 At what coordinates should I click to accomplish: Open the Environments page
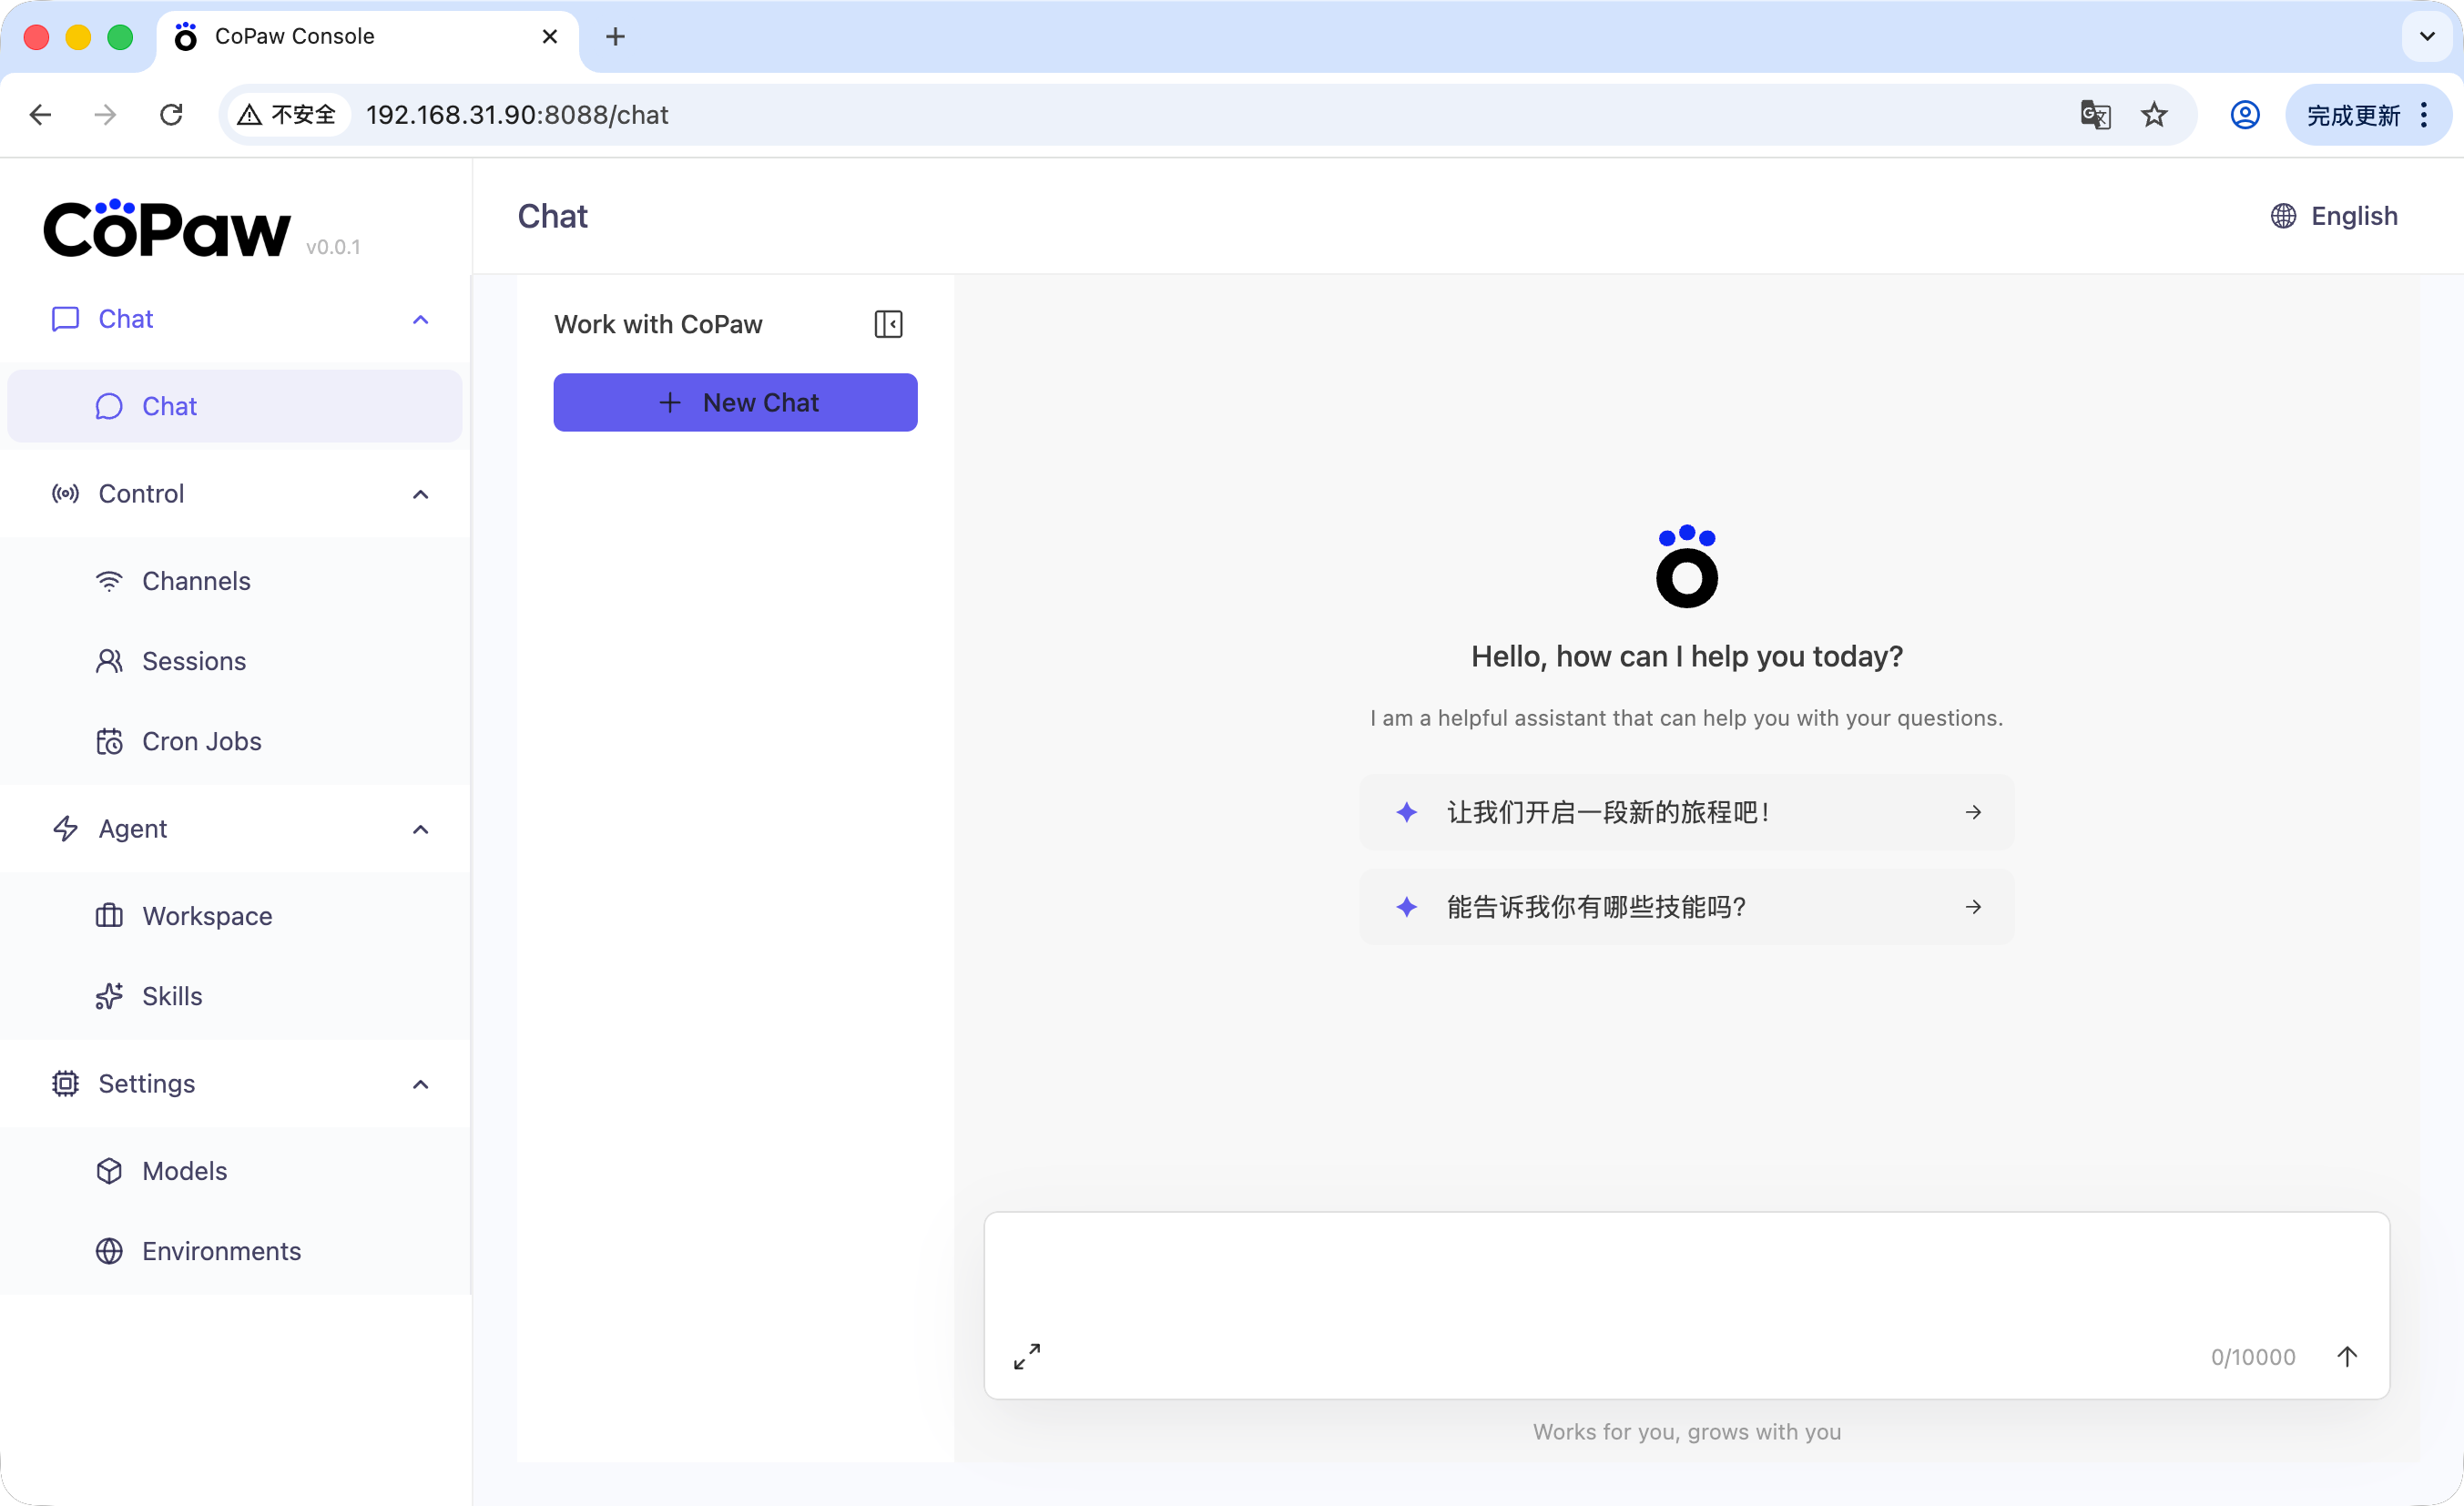tap(221, 1251)
